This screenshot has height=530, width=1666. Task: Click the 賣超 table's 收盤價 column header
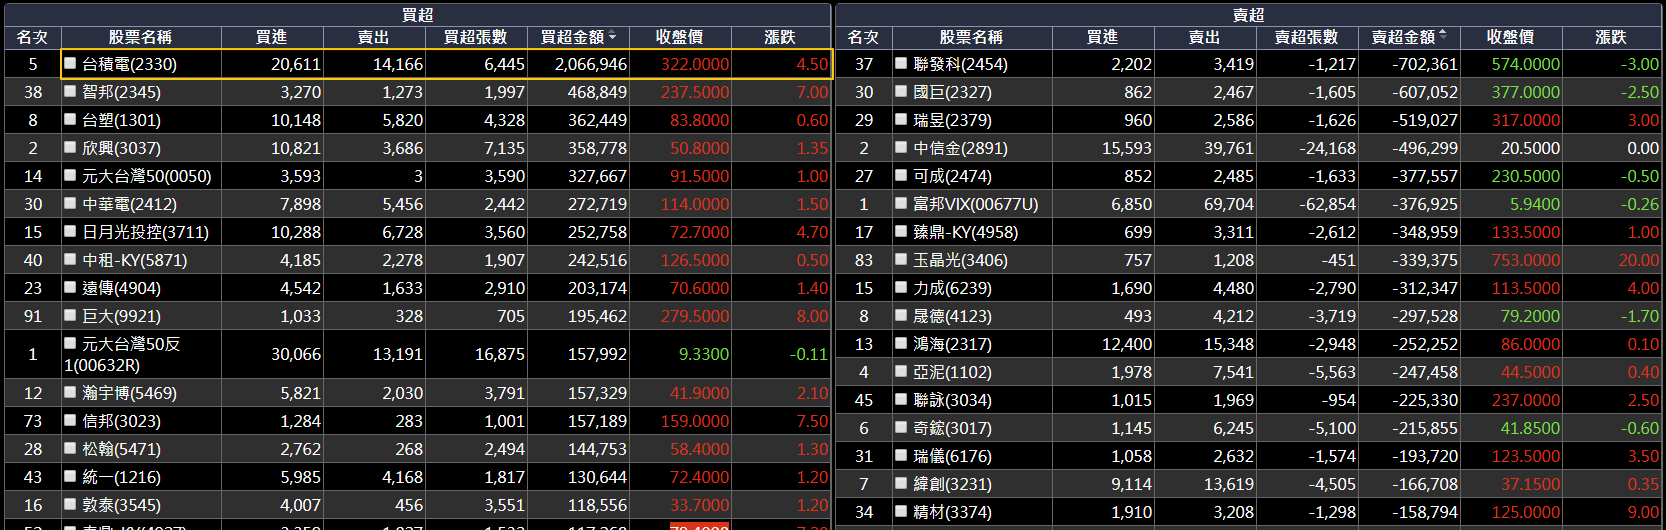[1511, 37]
